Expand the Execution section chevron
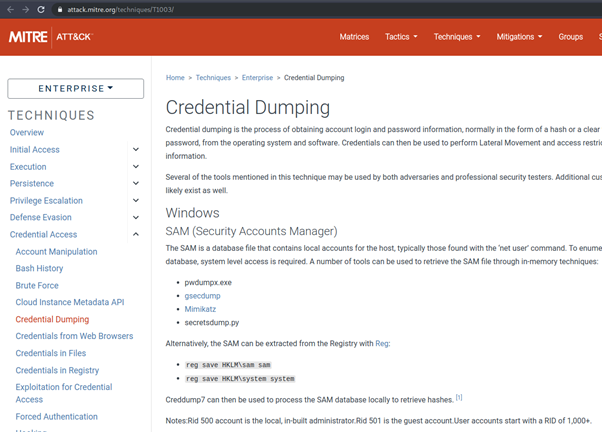Viewport: 602px width, 432px height. pyautogui.click(x=136, y=167)
